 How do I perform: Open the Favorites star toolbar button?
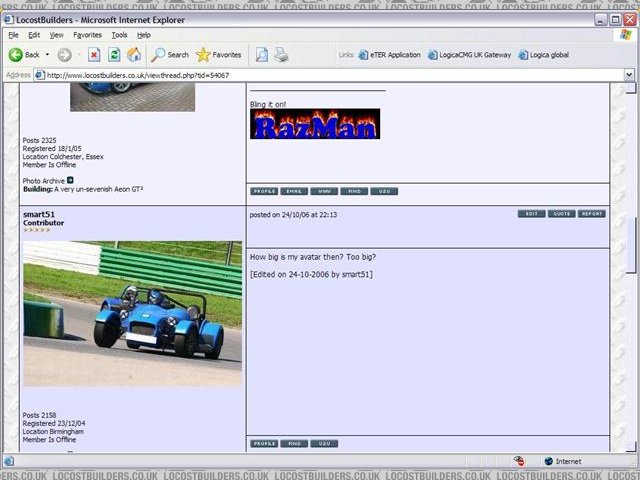(x=219, y=55)
